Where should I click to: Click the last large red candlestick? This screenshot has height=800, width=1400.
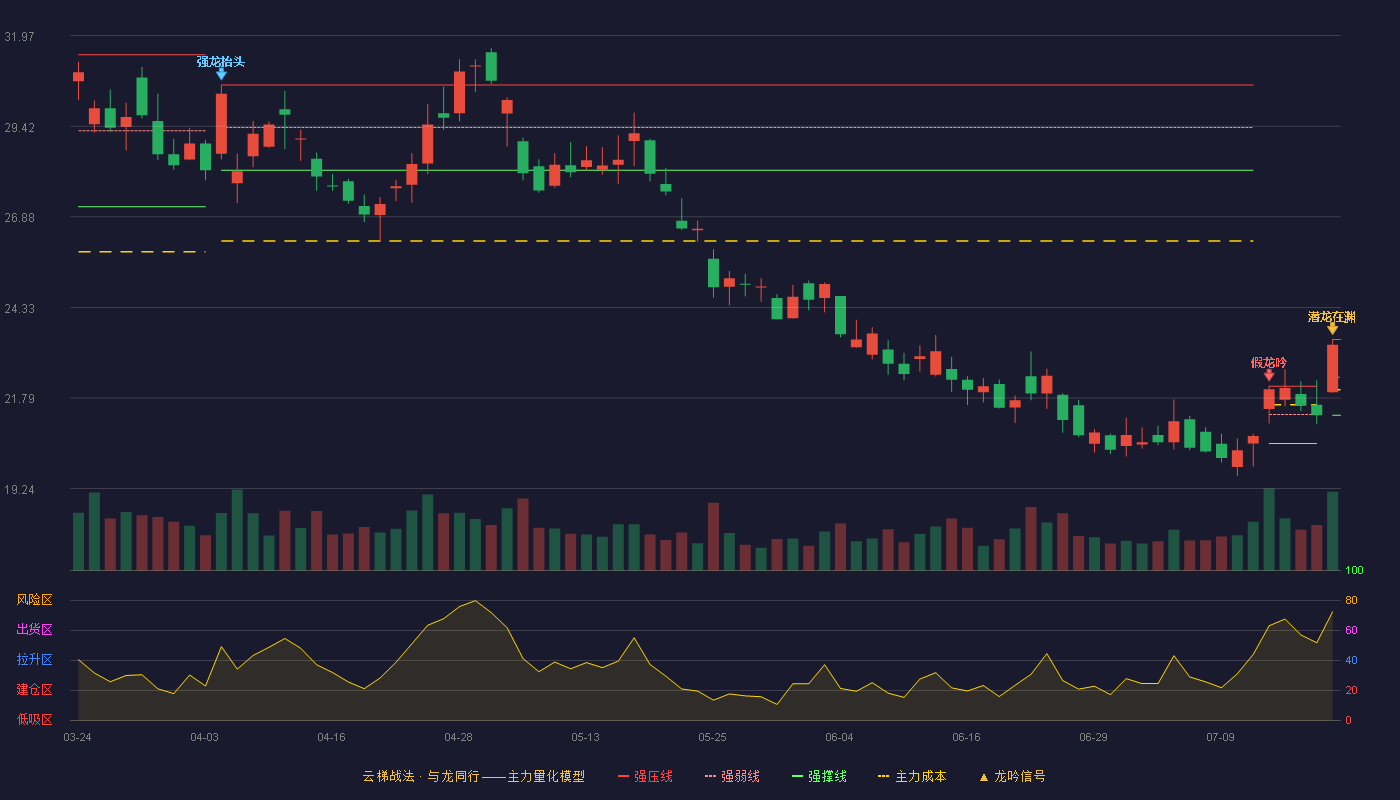1332,368
